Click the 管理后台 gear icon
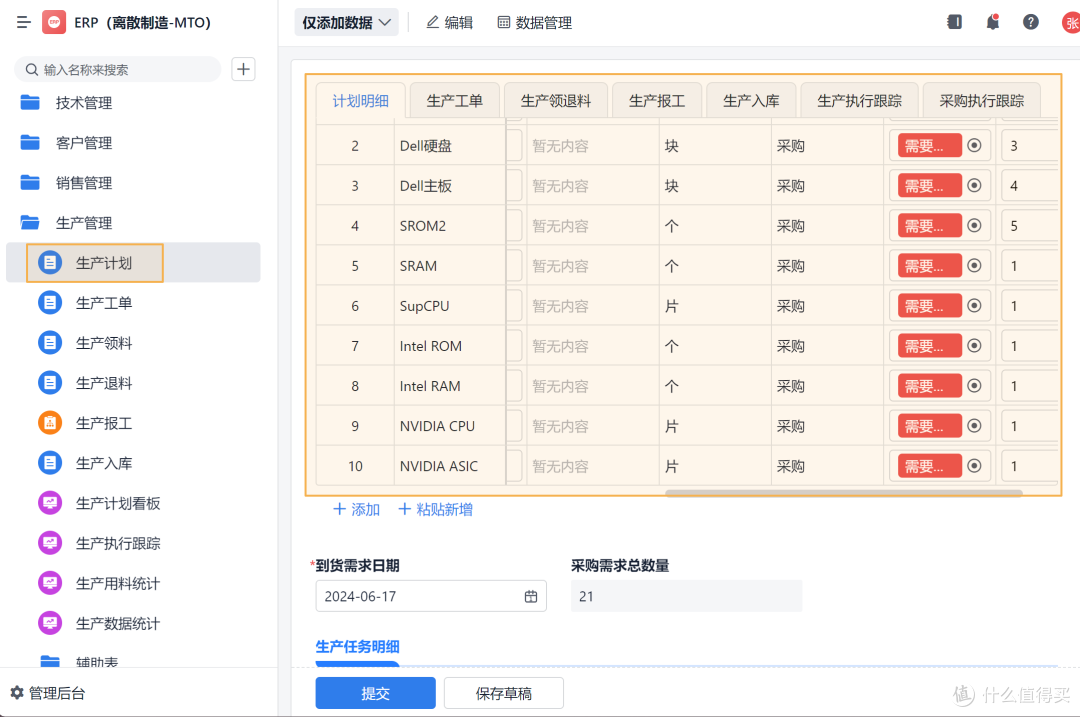This screenshot has width=1080, height=717. (17, 692)
